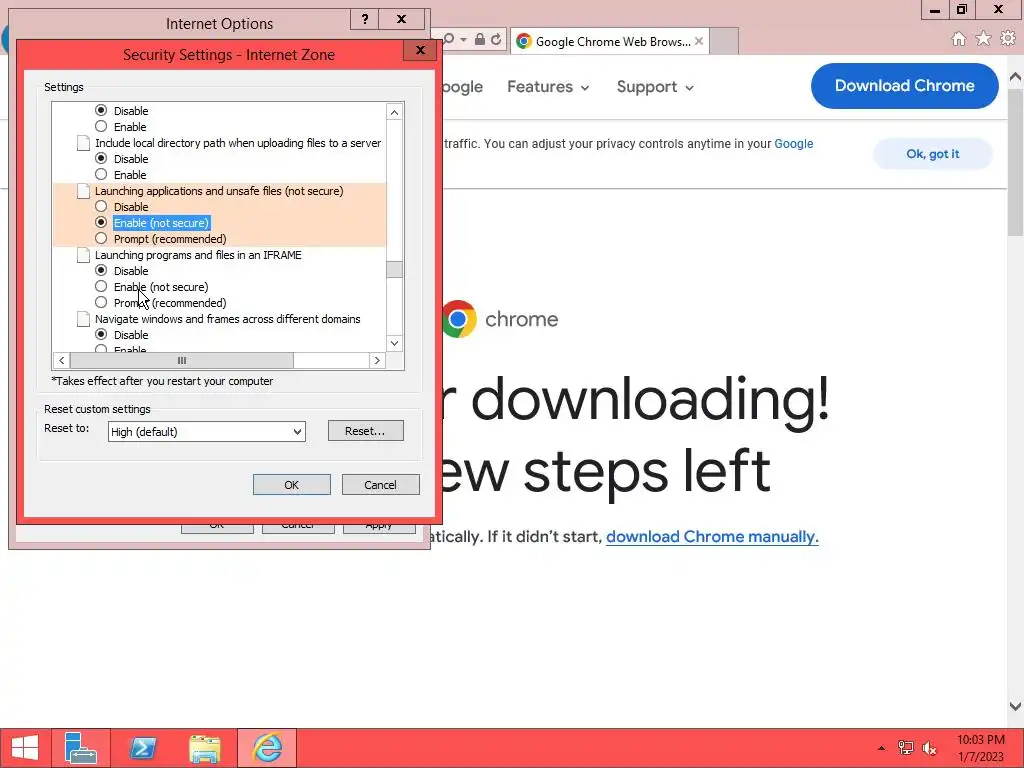Select Enable (not secure) for unsafe files
1024x768 pixels.
click(x=101, y=223)
